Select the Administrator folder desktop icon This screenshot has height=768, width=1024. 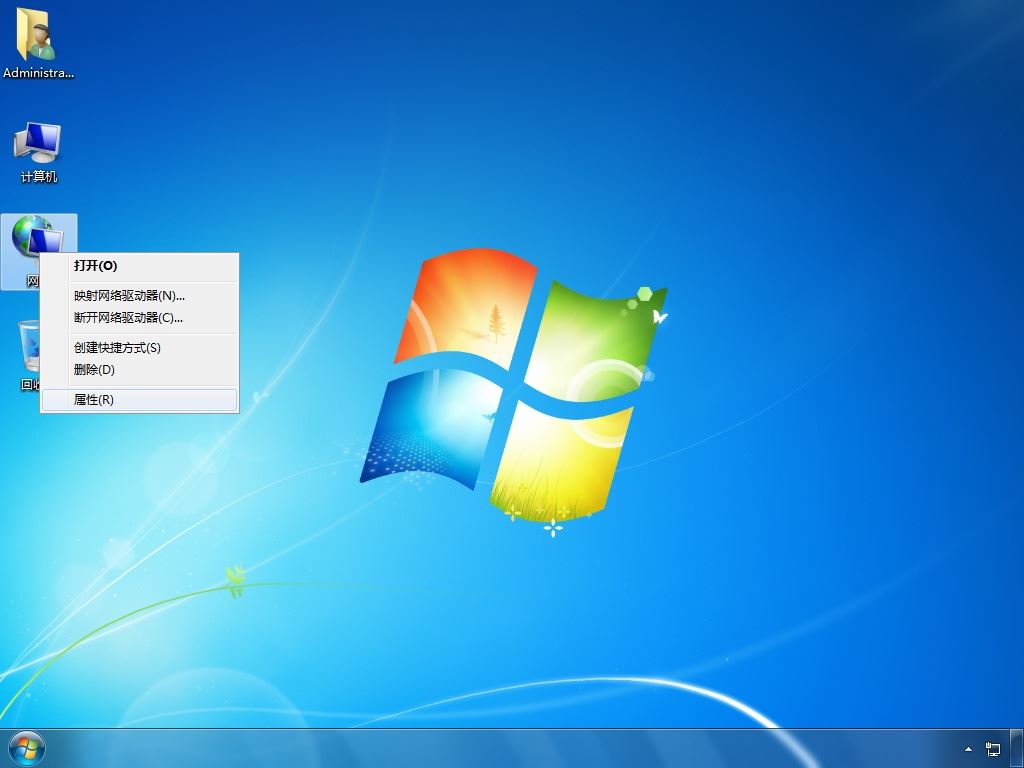pos(38,43)
